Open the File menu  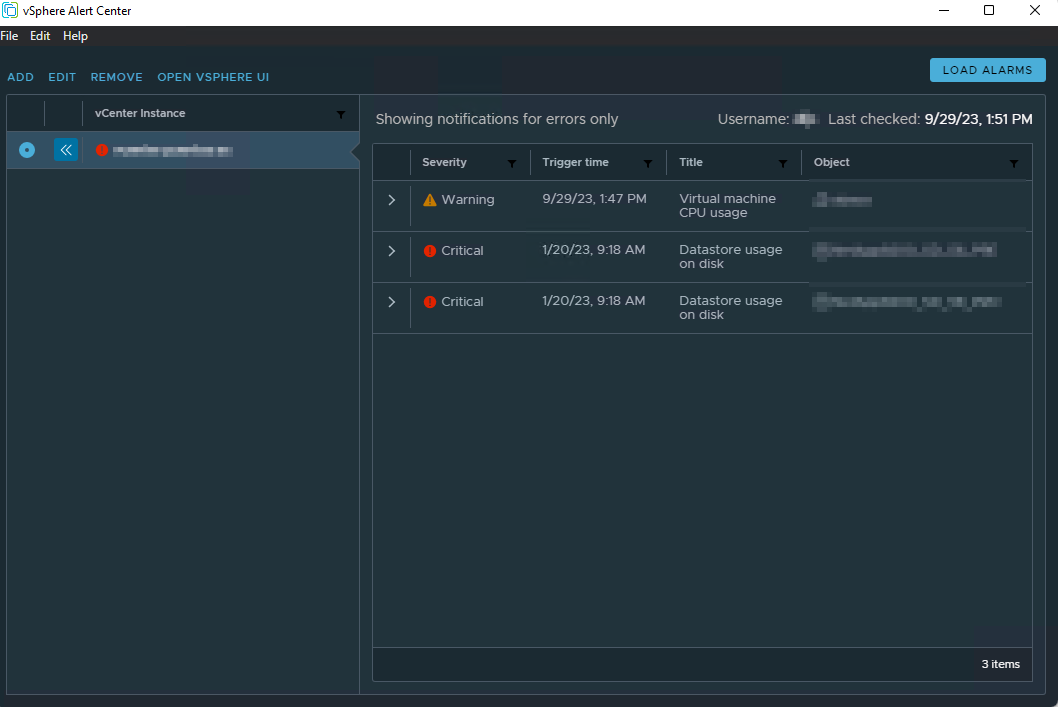pyautogui.click(x=9, y=36)
